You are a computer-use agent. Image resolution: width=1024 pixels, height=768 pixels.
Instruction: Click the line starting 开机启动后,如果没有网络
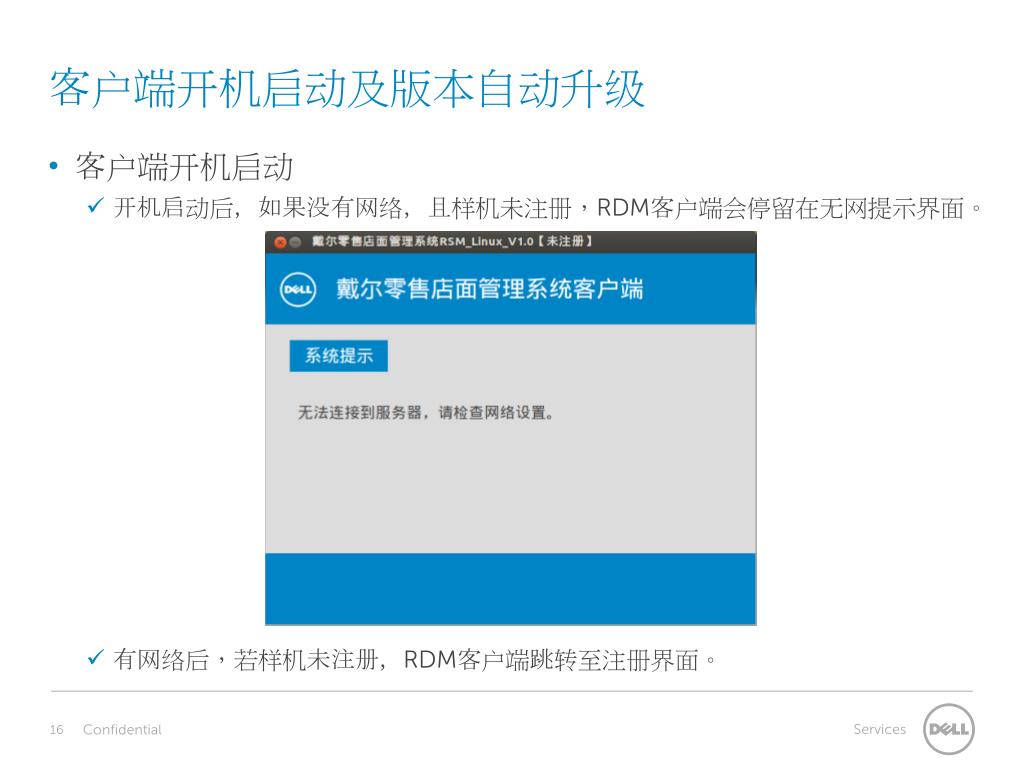[547, 208]
